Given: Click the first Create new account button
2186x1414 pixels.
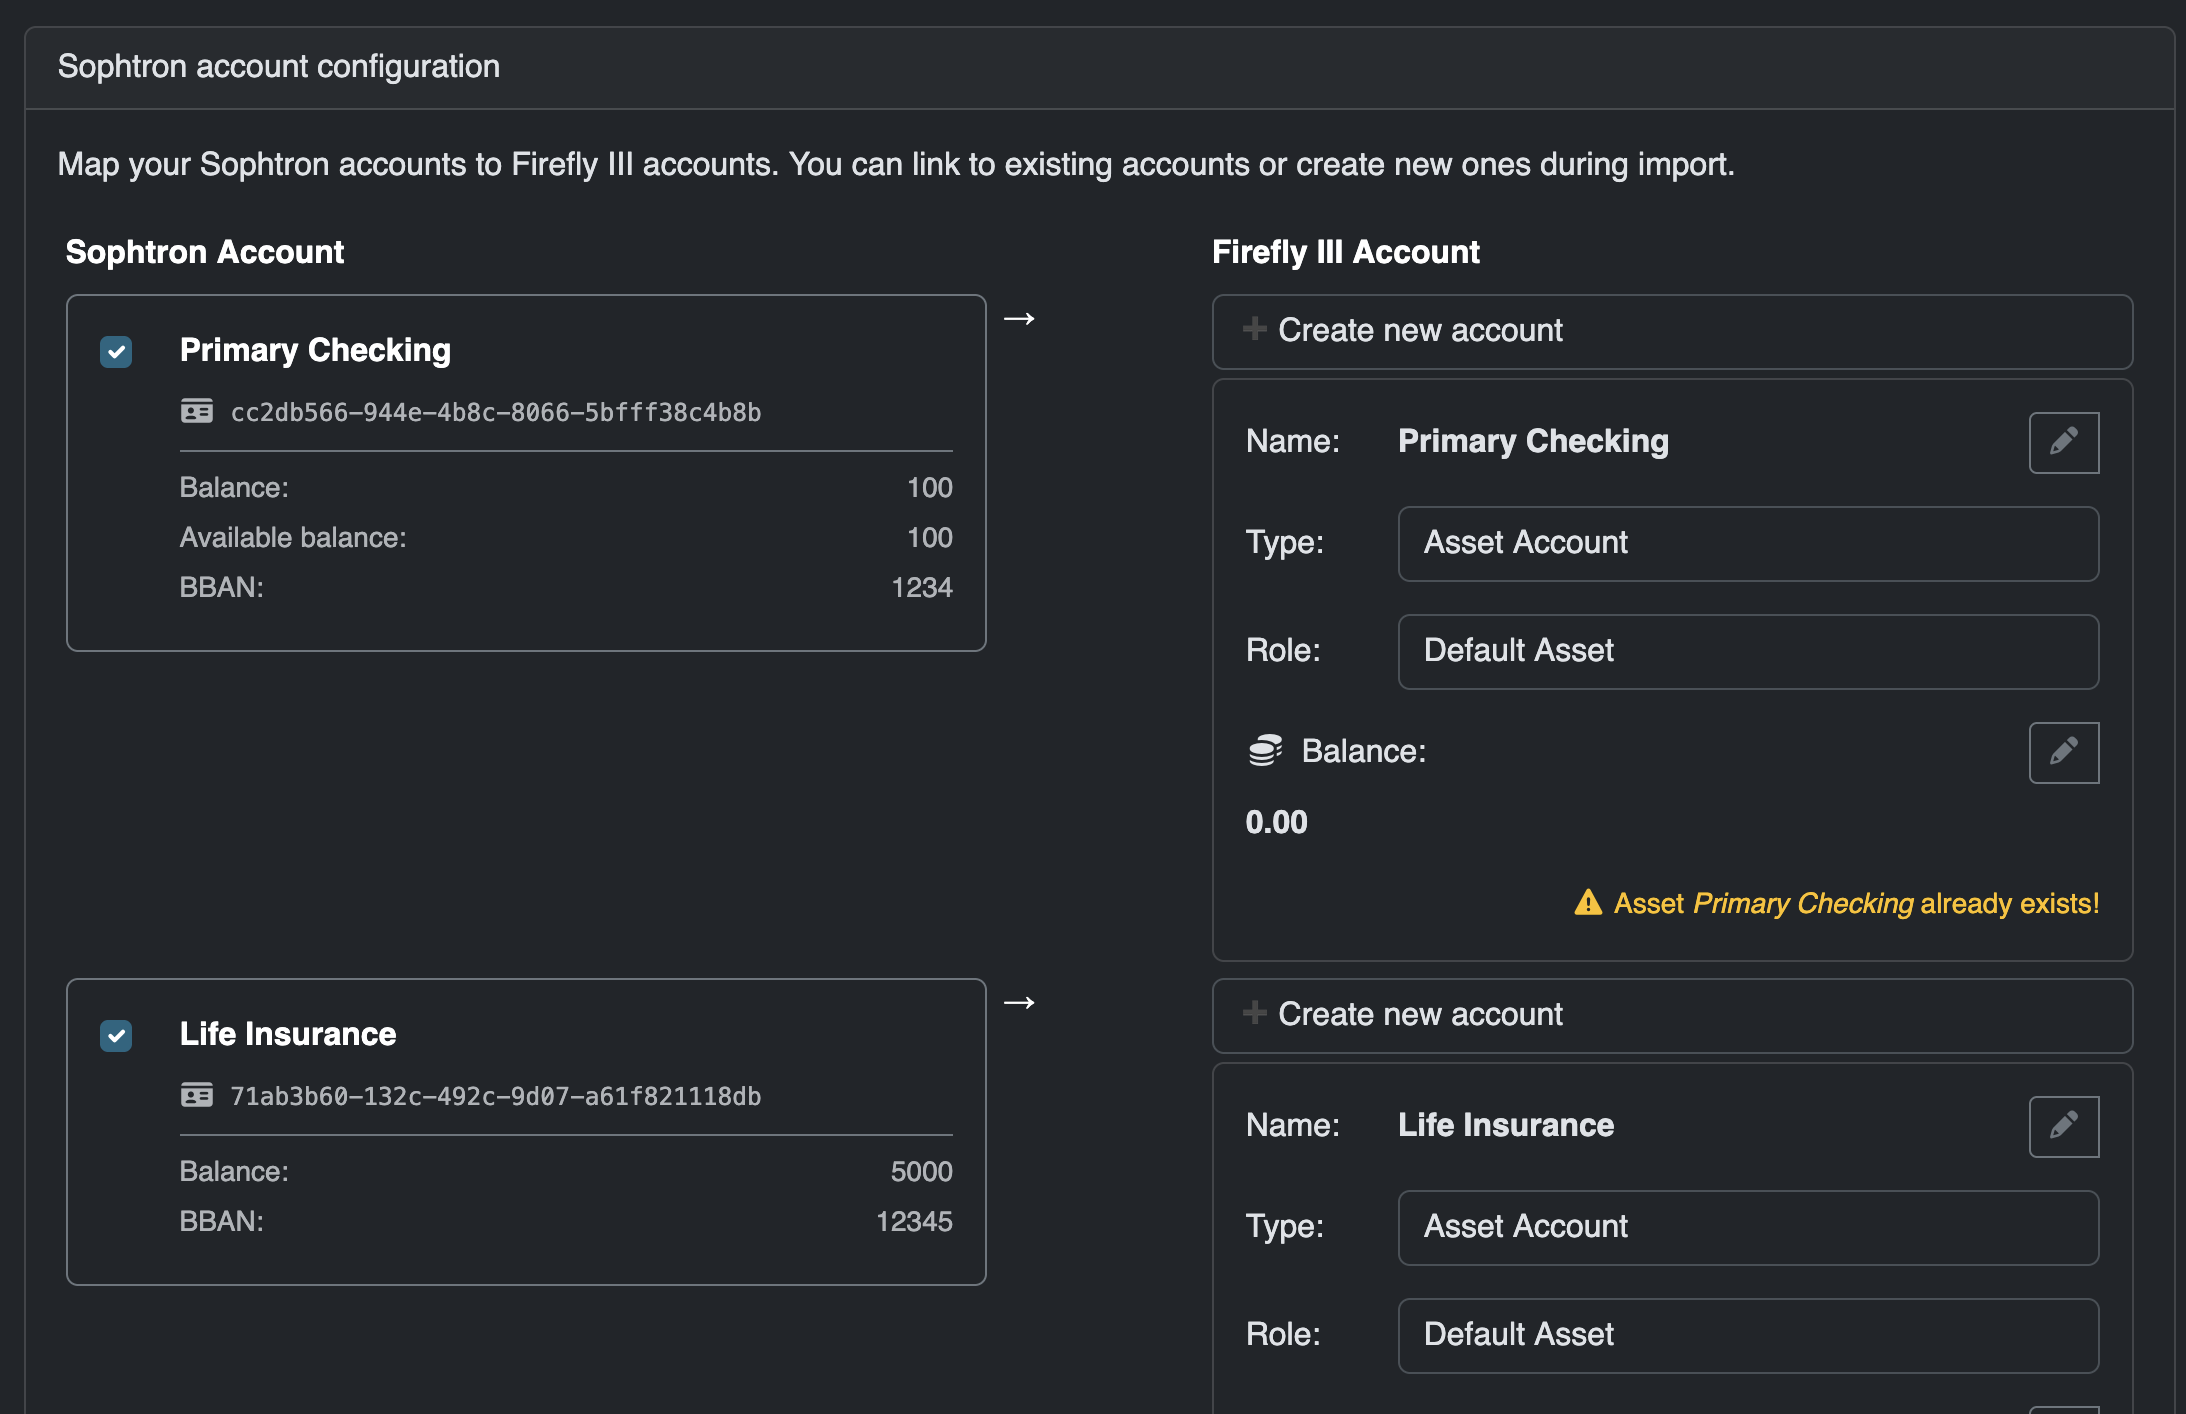Looking at the screenshot, I should click(x=1672, y=330).
